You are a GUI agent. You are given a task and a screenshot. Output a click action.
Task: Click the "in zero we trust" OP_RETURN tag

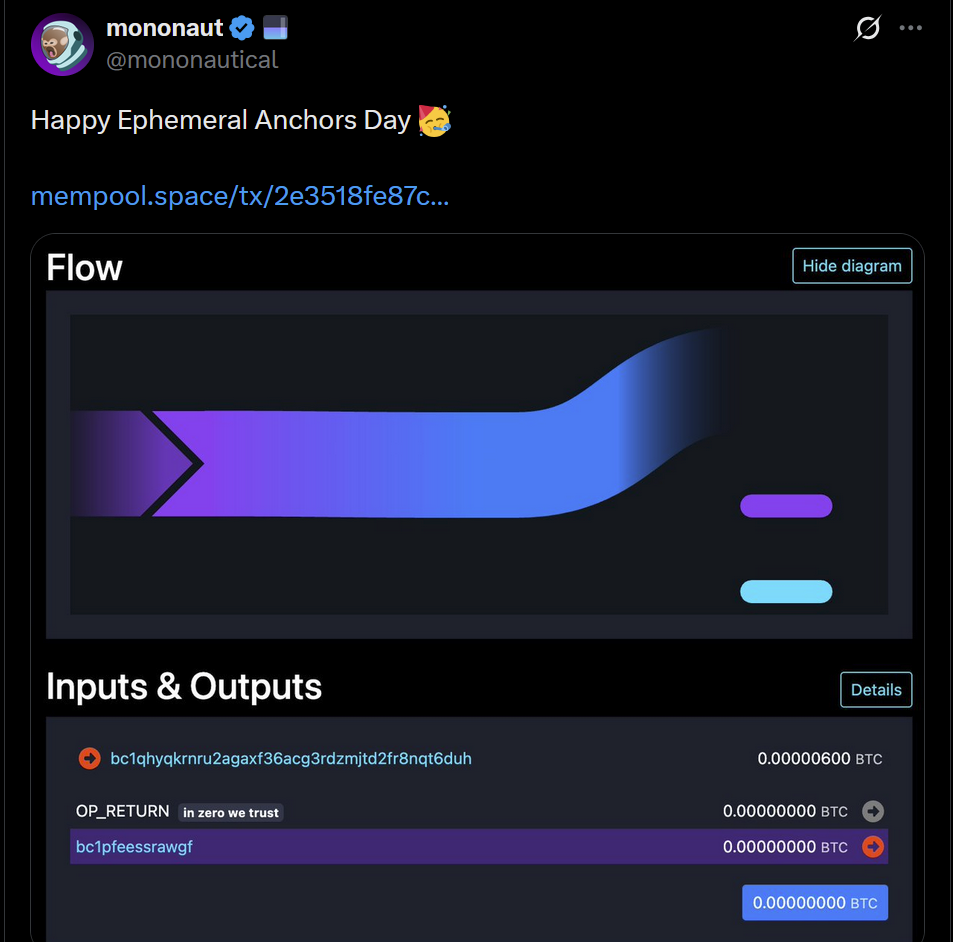(231, 813)
